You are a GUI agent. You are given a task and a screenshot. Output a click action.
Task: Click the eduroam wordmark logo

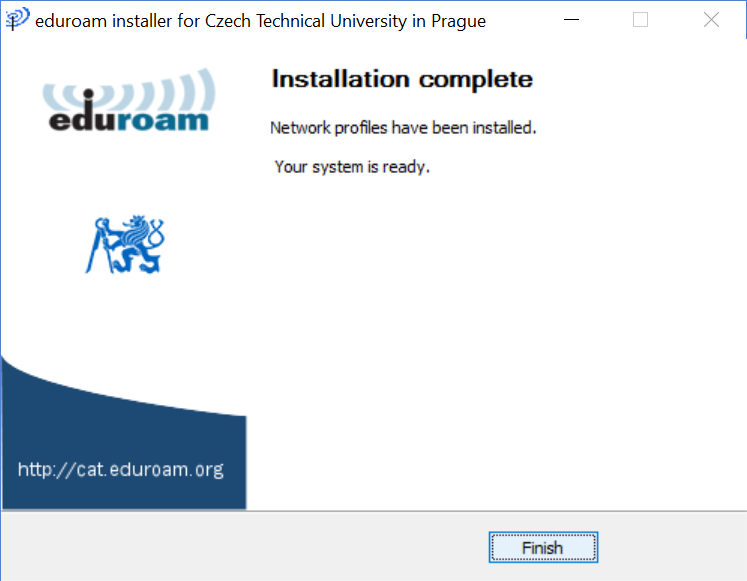(129, 100)
